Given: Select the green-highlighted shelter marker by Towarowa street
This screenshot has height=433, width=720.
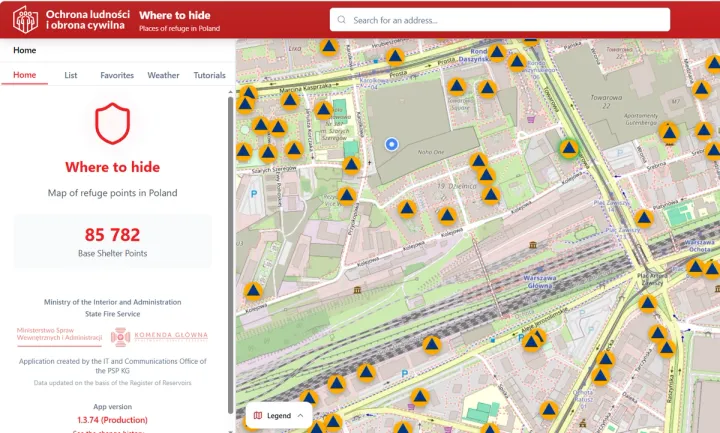Looking at the screenshot, I should [569, 149].
